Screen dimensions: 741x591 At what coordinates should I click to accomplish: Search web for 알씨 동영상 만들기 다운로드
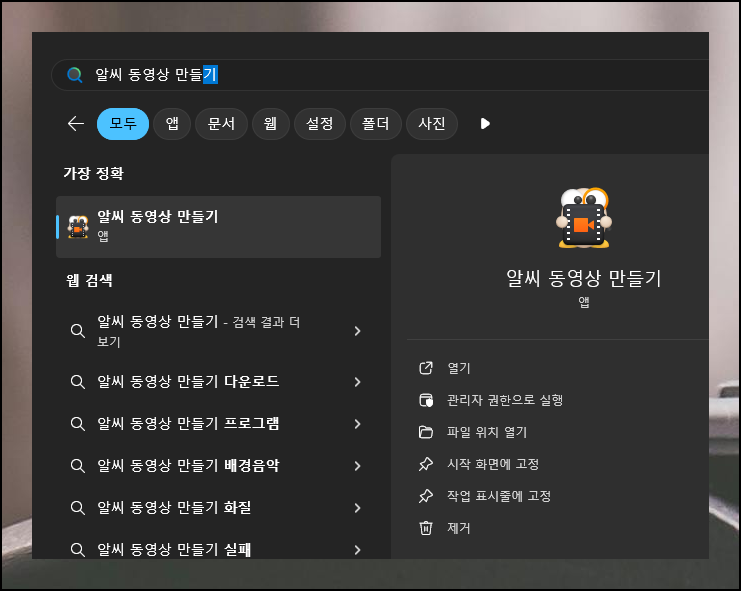pos(218,382)
